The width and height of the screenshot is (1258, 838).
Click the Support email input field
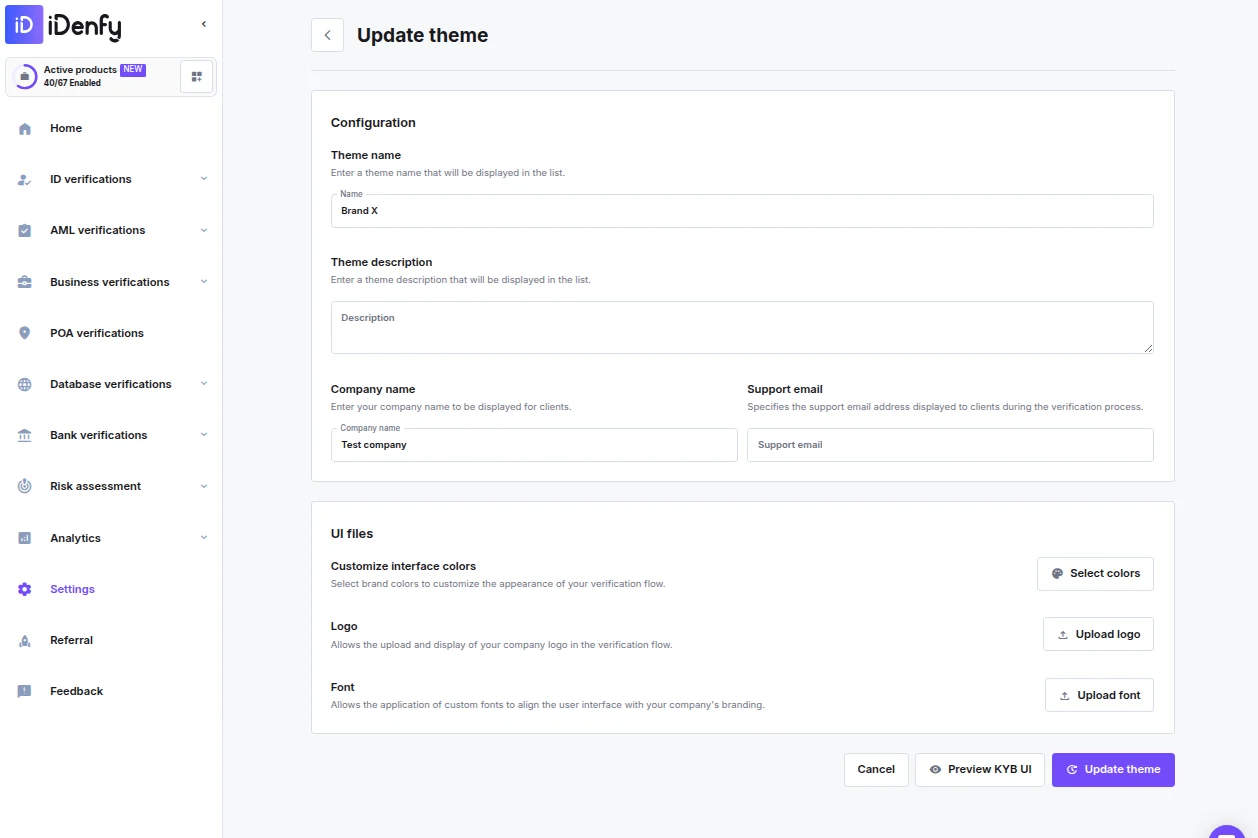[x=950, y=445]
